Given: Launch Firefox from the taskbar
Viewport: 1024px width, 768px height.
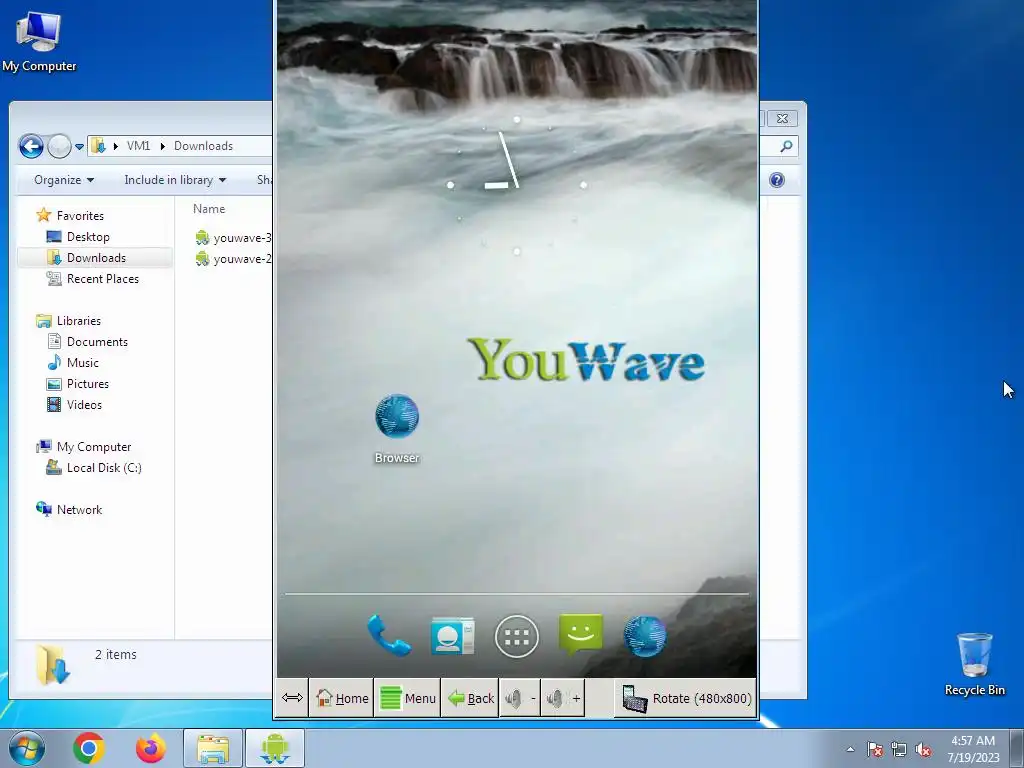Looking at the screenshot, I should pos(150,748).
